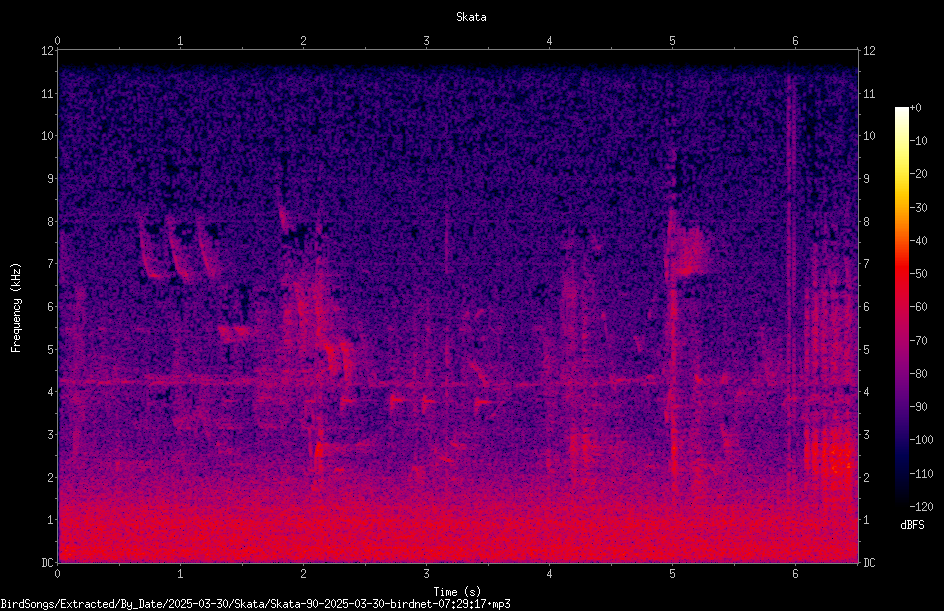Click the '-50' color scale value
This screenshot has height=611, width=944.
pos(919,273)
